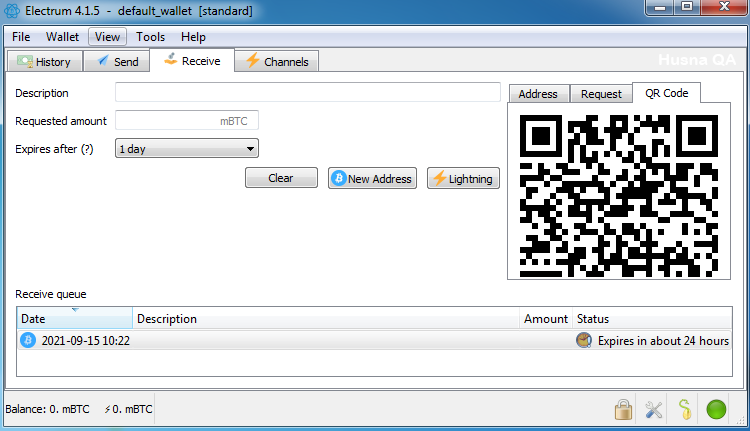Screen dimensions: 750x431
Task: Open preferences via tools icon in status bar
Action: tap(653, 409)
